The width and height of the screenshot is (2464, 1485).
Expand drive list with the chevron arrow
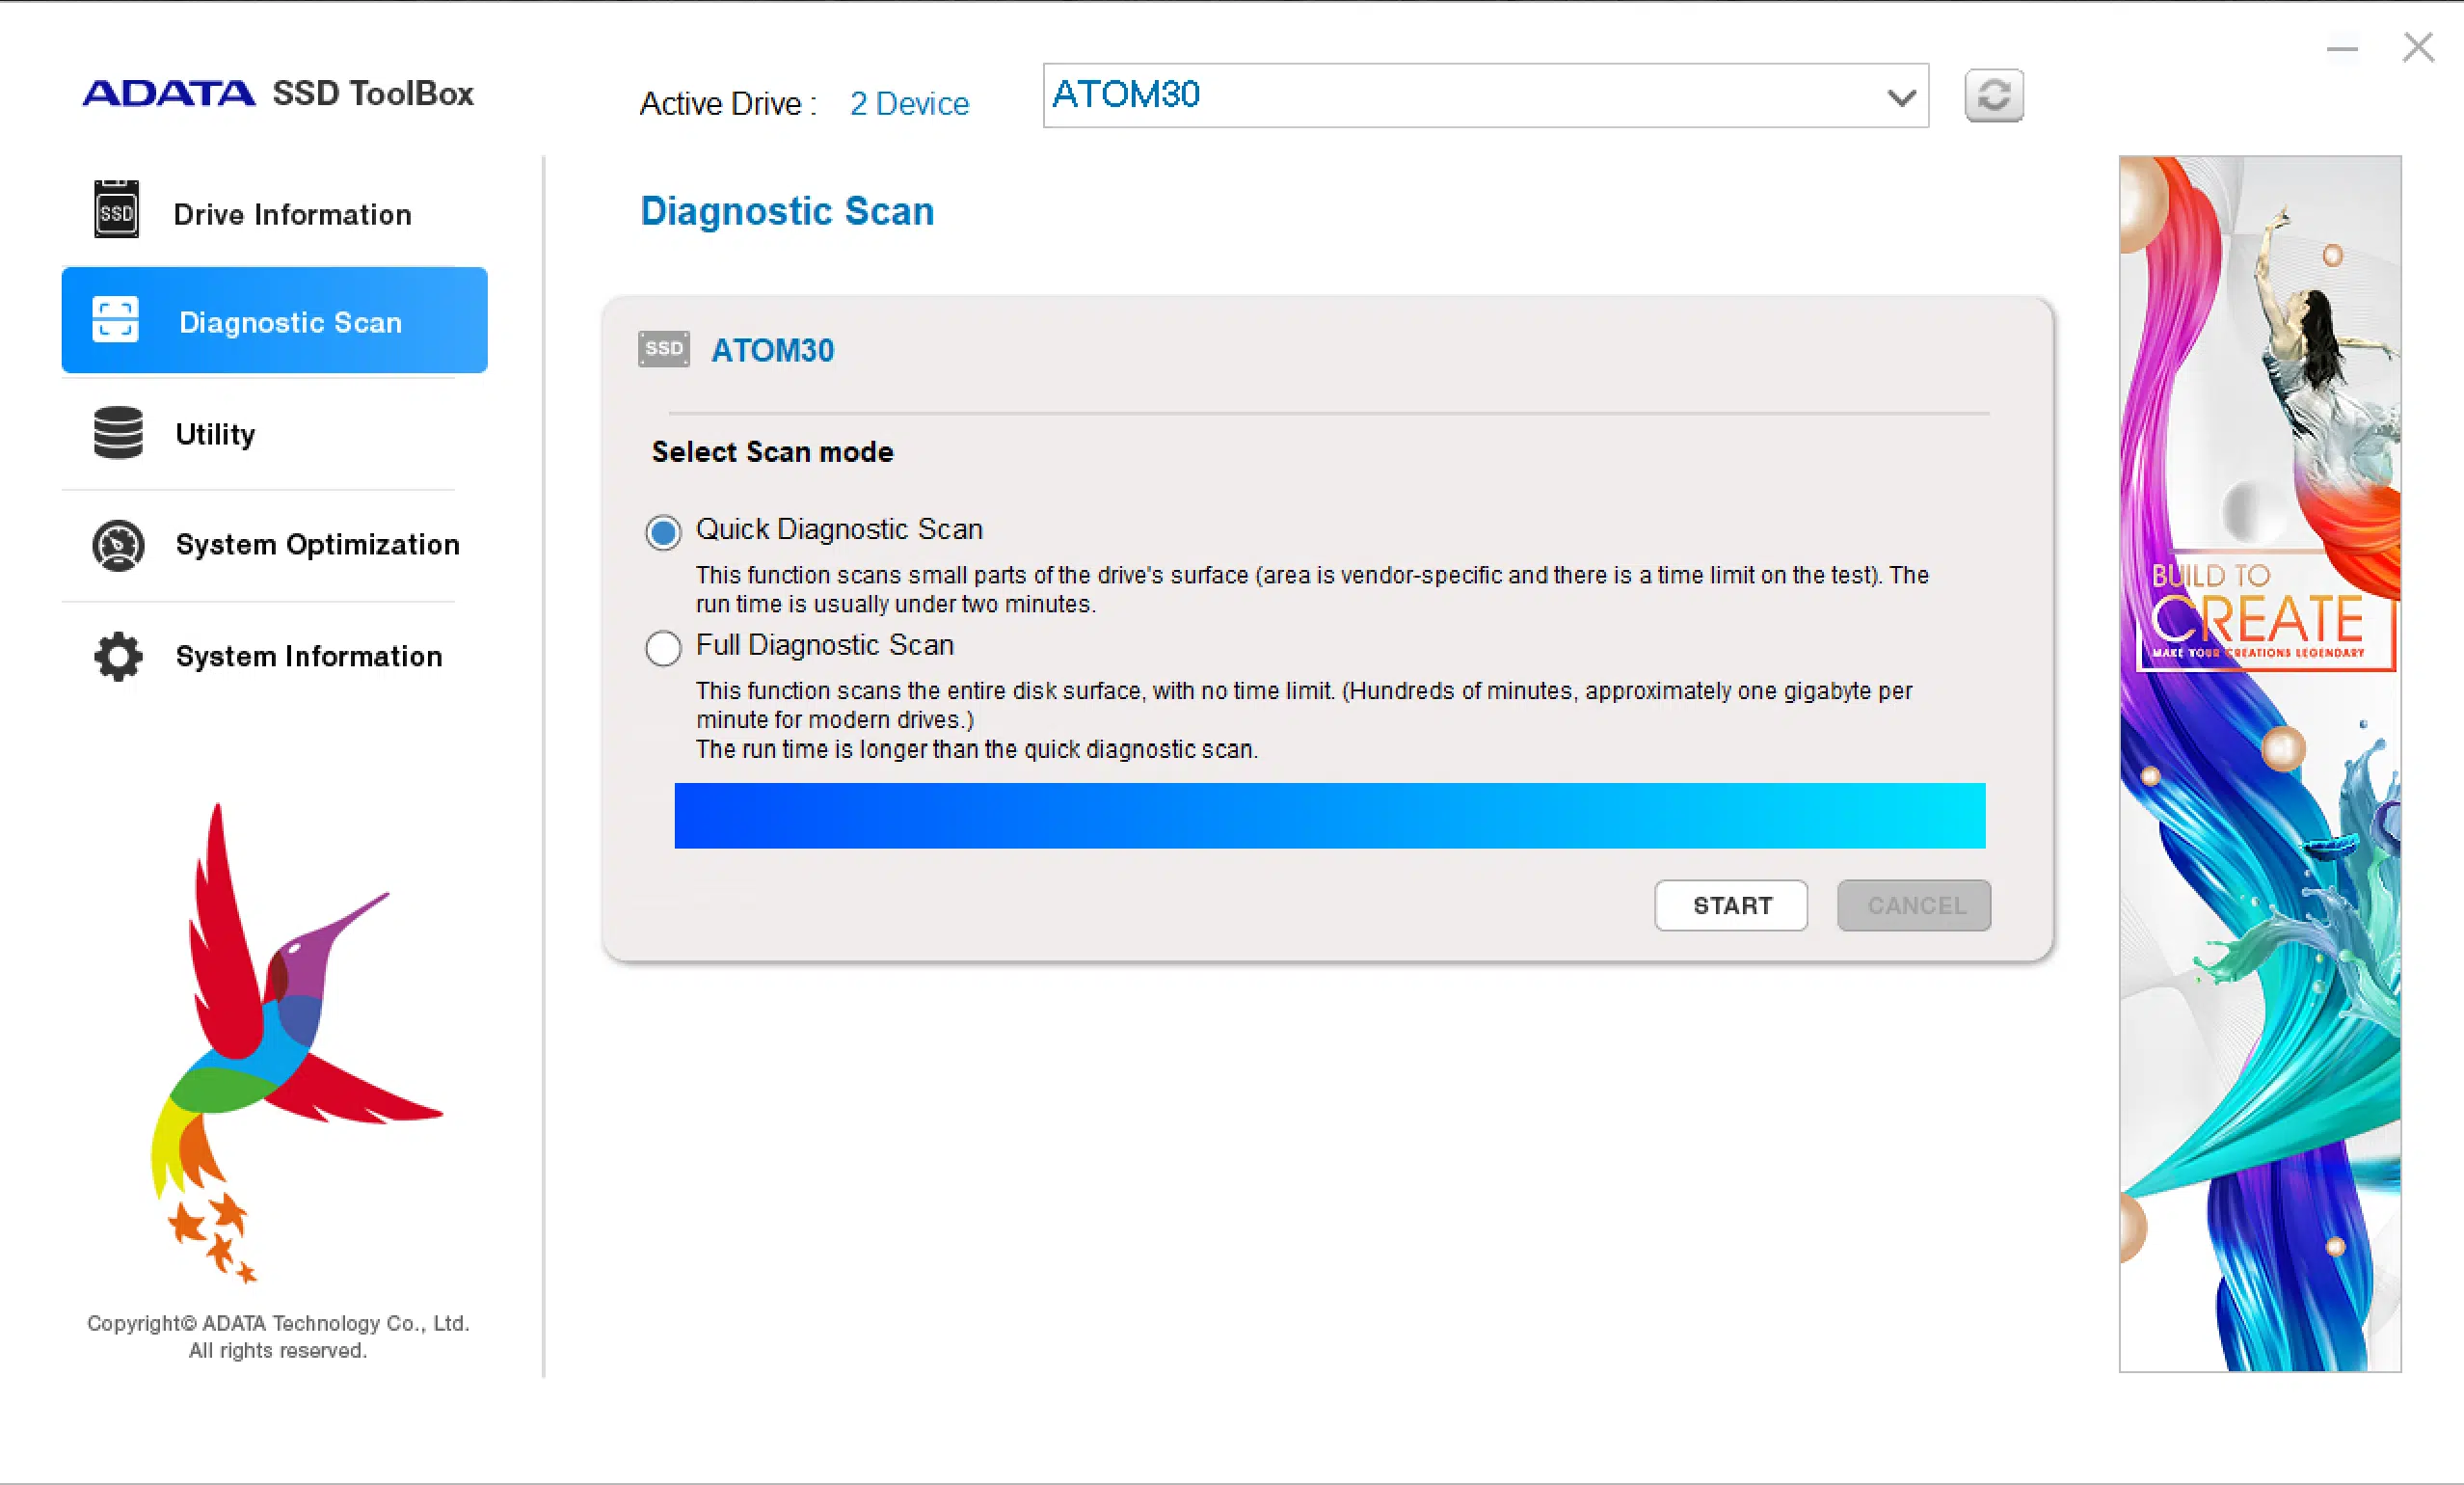1901,98
